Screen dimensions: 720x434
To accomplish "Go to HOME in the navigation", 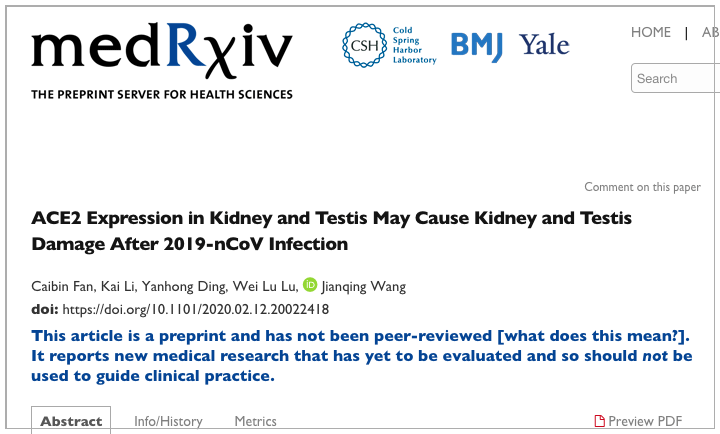I will coord(651,32).
